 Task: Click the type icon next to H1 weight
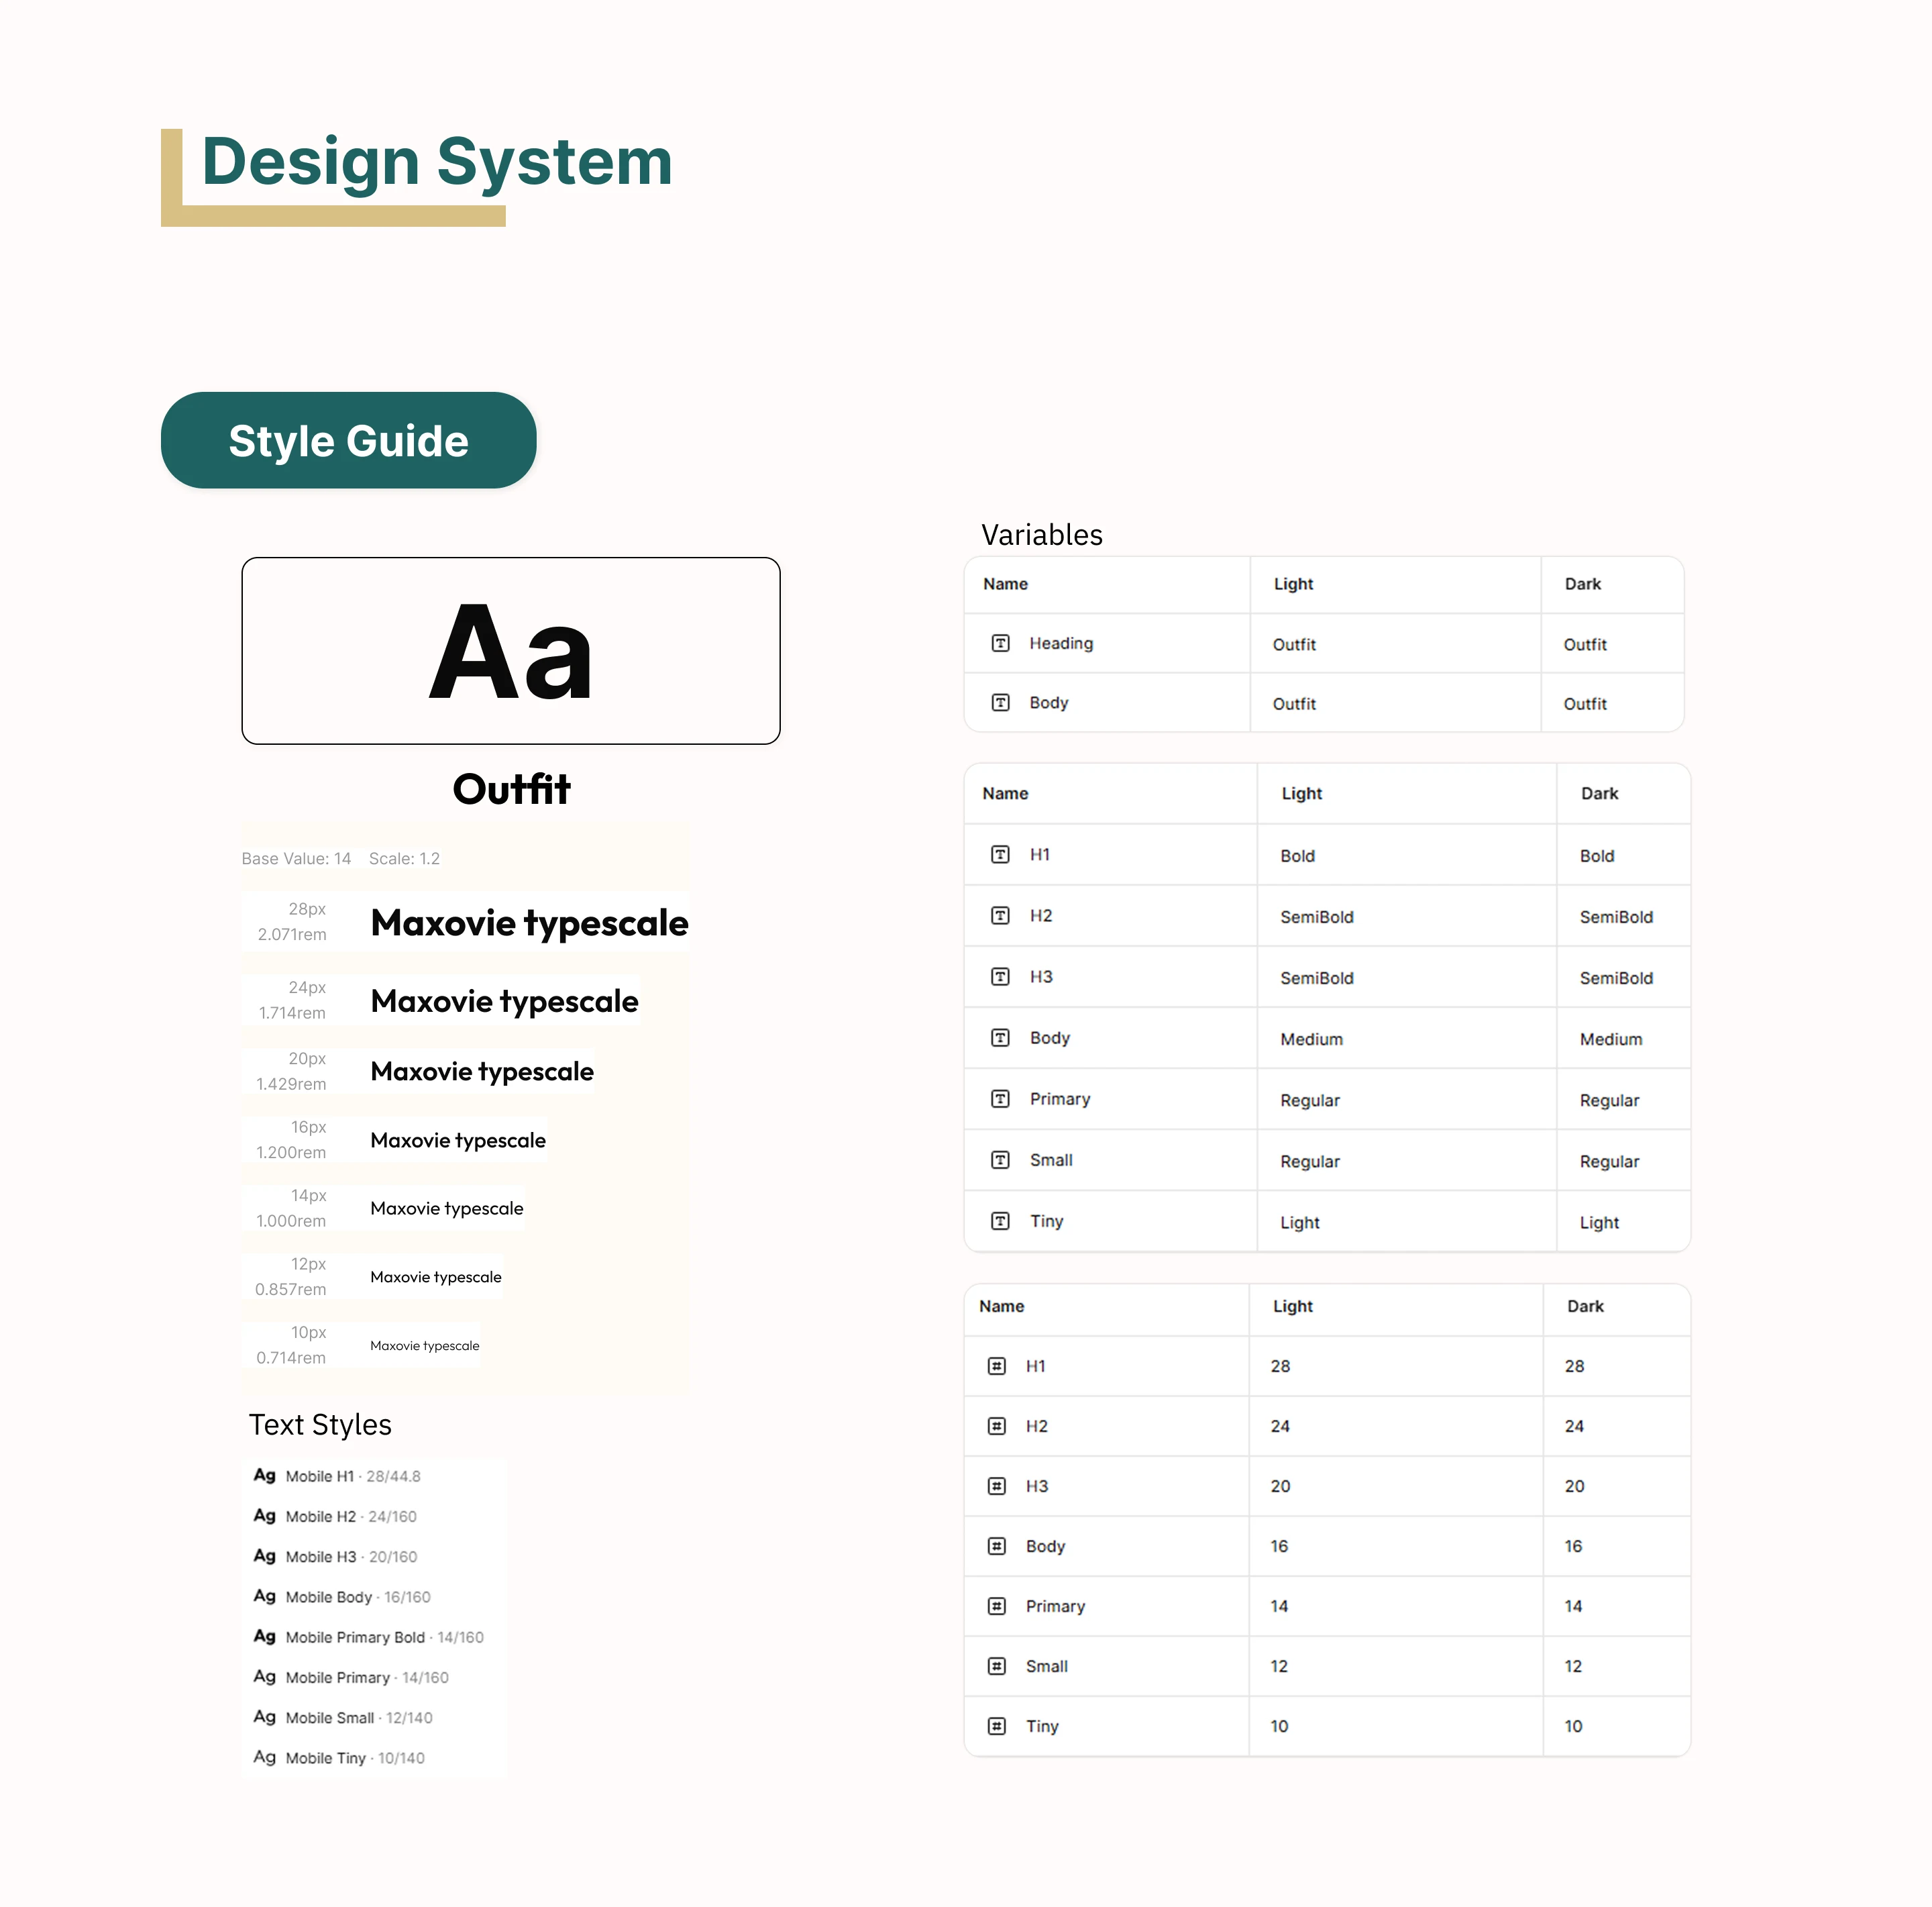1000,854
